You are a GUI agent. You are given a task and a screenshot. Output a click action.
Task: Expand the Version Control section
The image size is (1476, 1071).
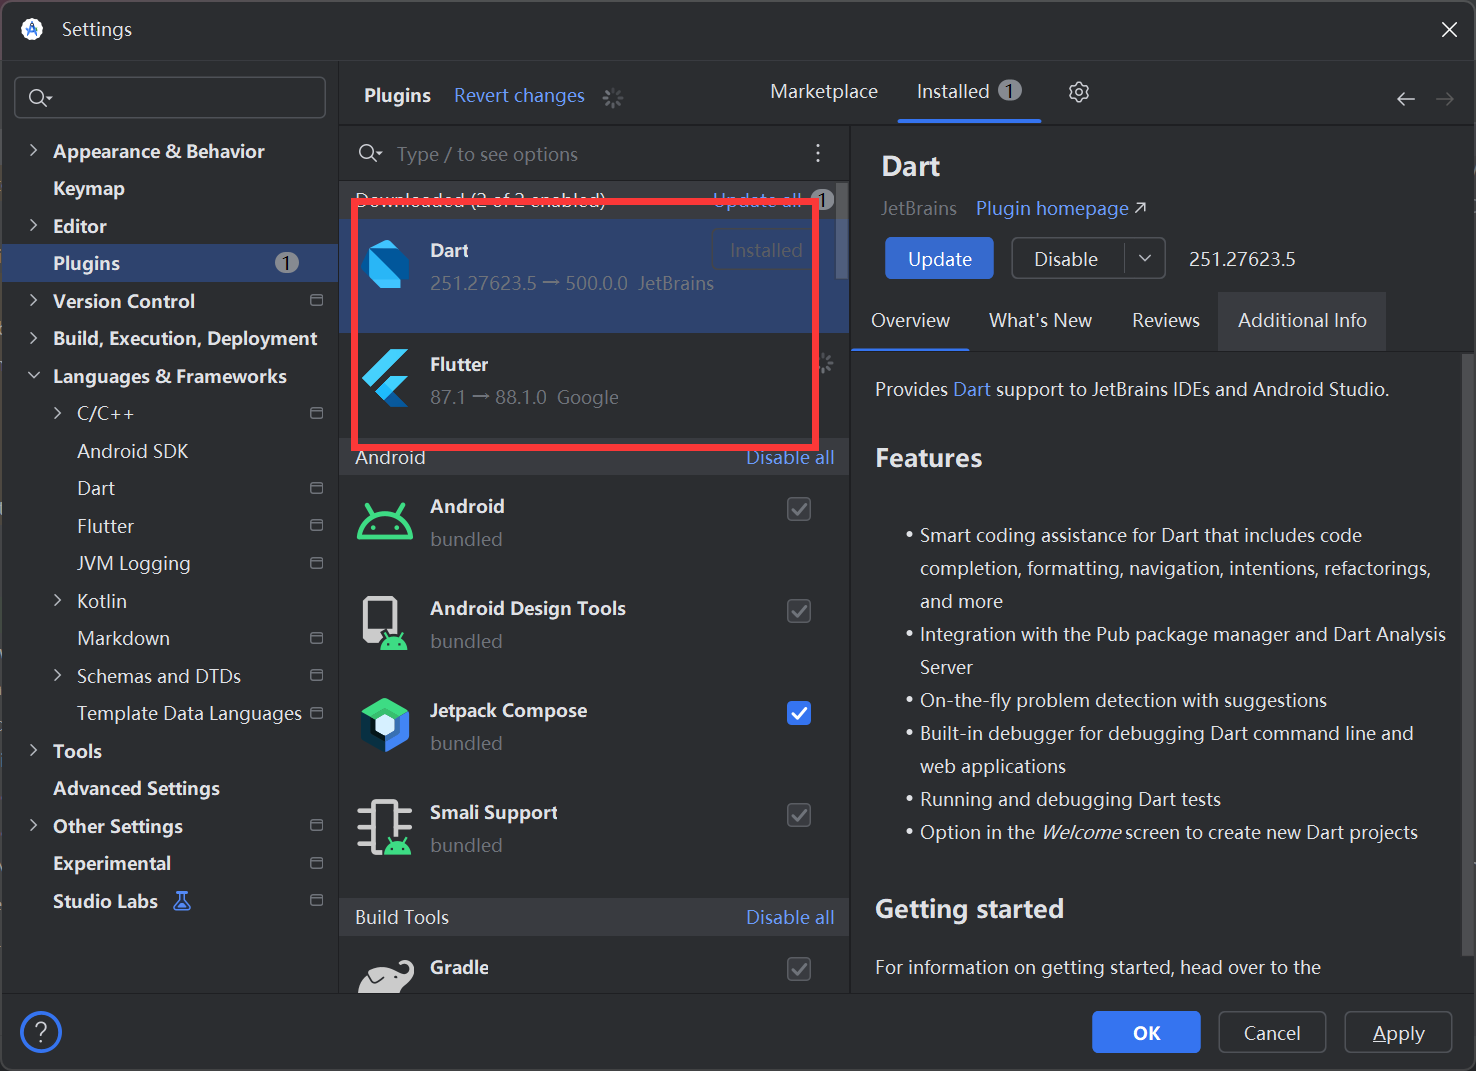[x=34, y=300]
